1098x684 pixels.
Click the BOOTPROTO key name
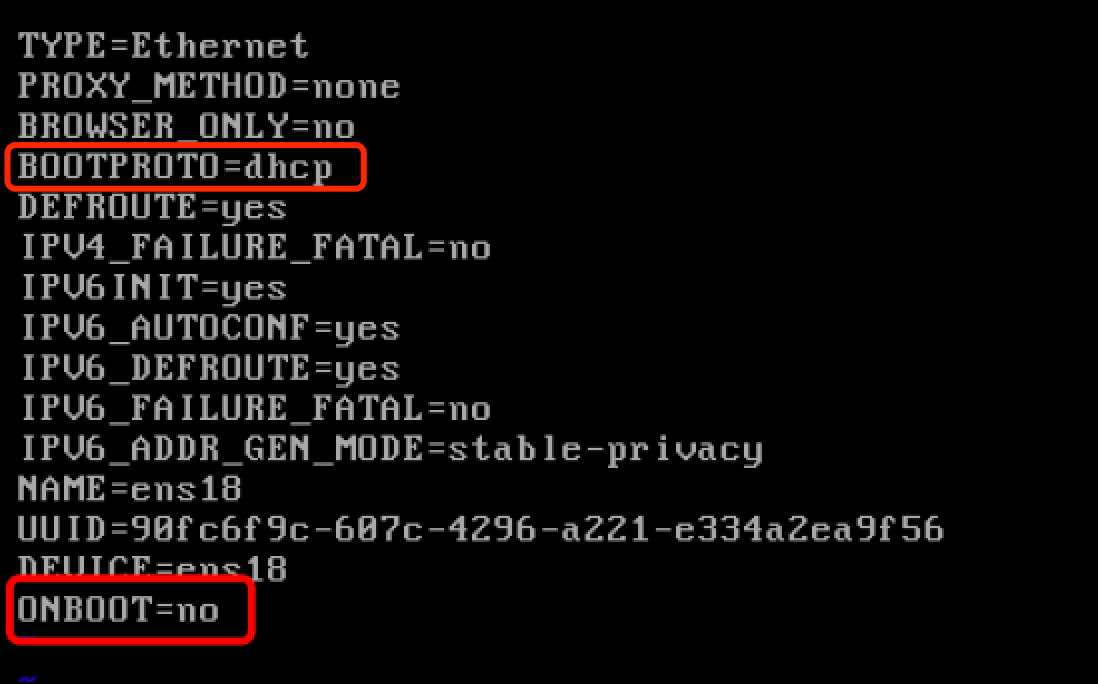coord(118,168)
